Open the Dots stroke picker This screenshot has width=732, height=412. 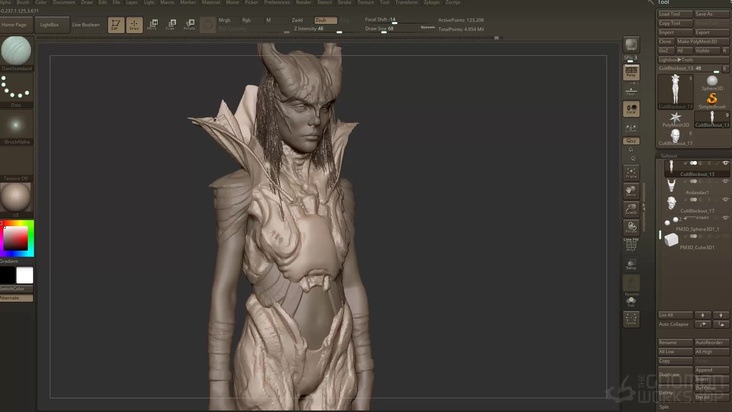click(x=16, y=90)
